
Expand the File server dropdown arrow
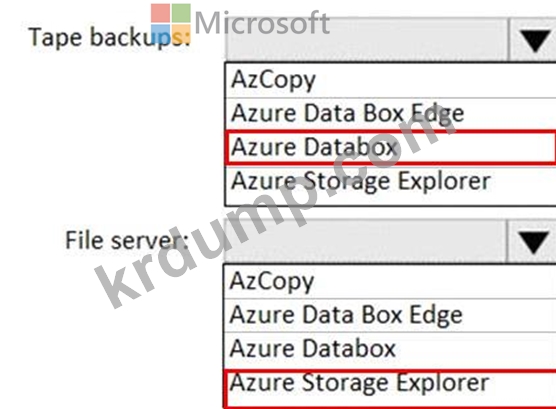(x=533, y=242)
